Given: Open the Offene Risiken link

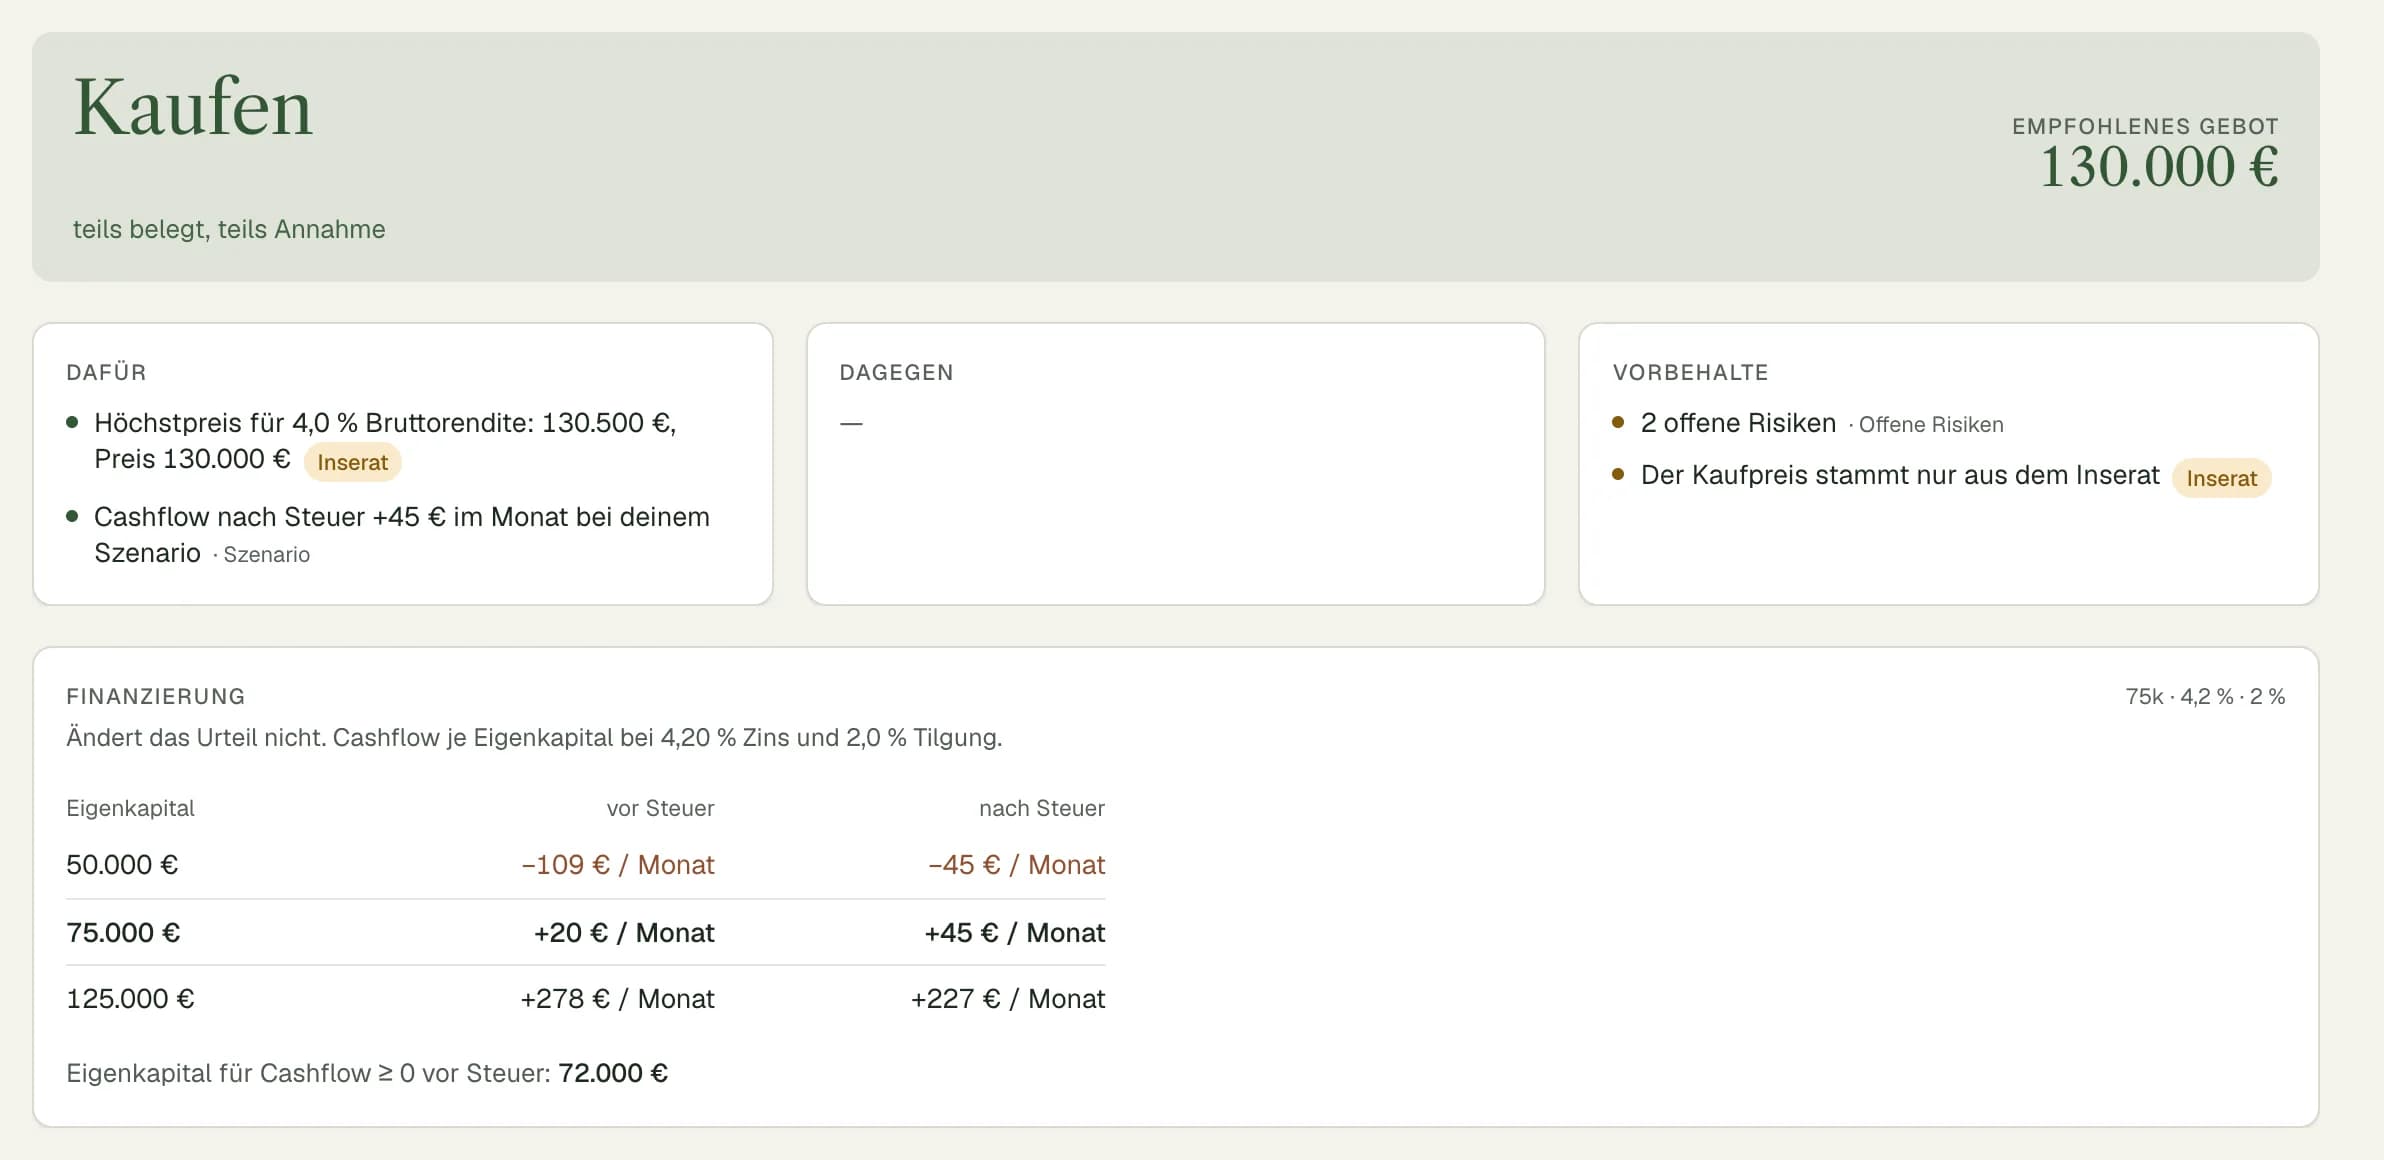Looking at the screenshot, I should 1930,424.
